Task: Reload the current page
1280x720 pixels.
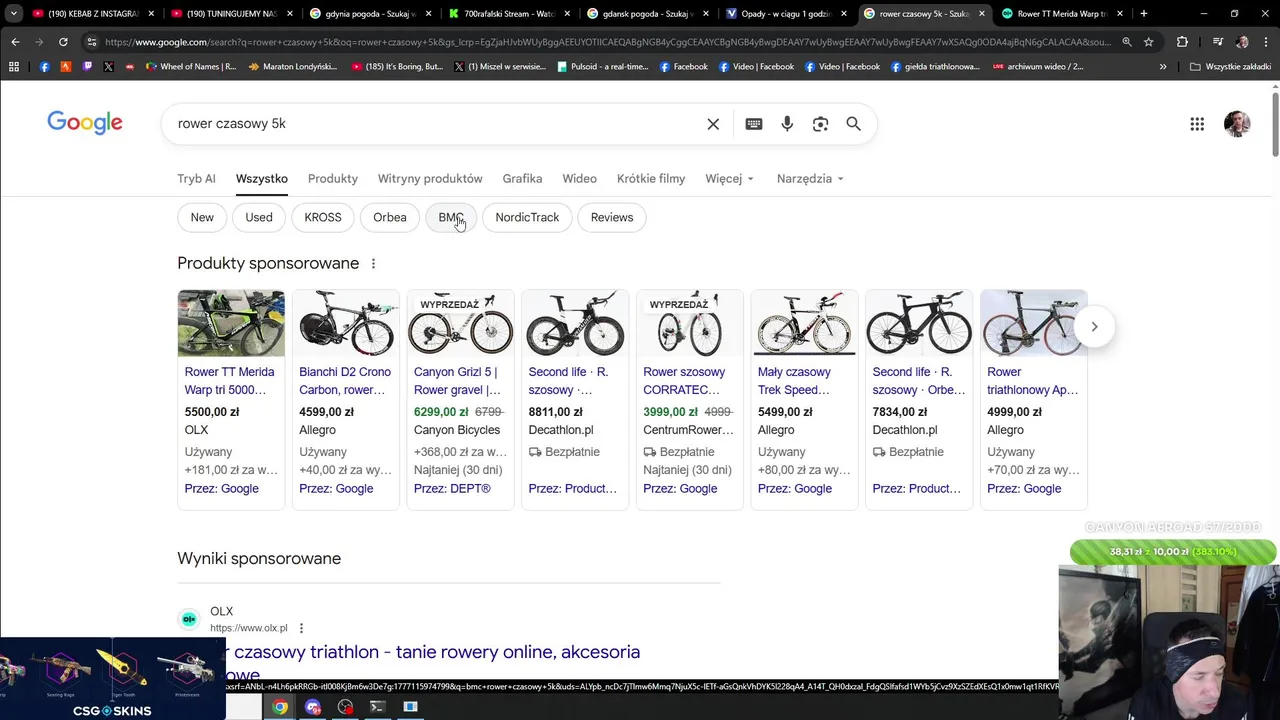Action: click(63, 42)
